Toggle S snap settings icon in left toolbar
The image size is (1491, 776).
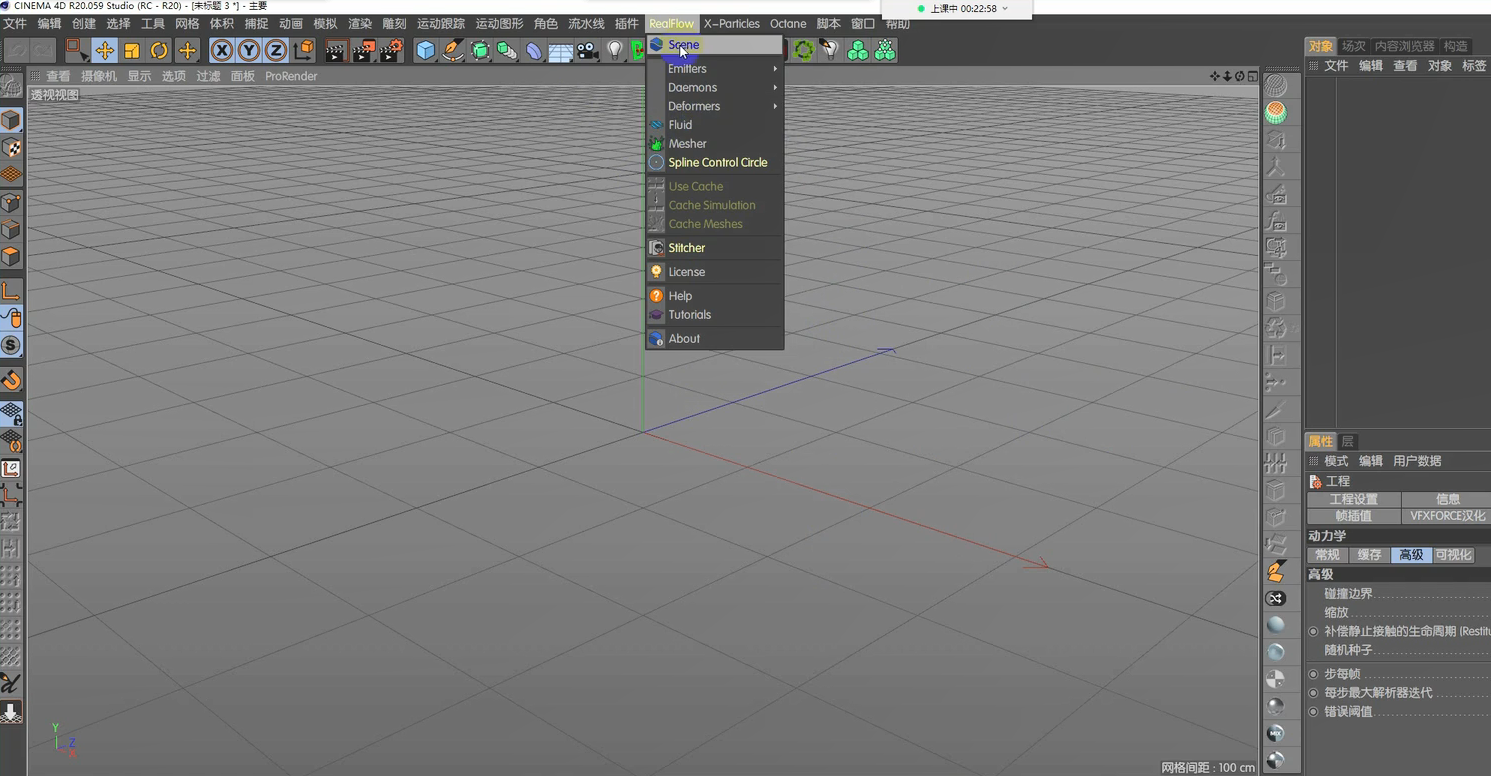(x=11, y=346)
